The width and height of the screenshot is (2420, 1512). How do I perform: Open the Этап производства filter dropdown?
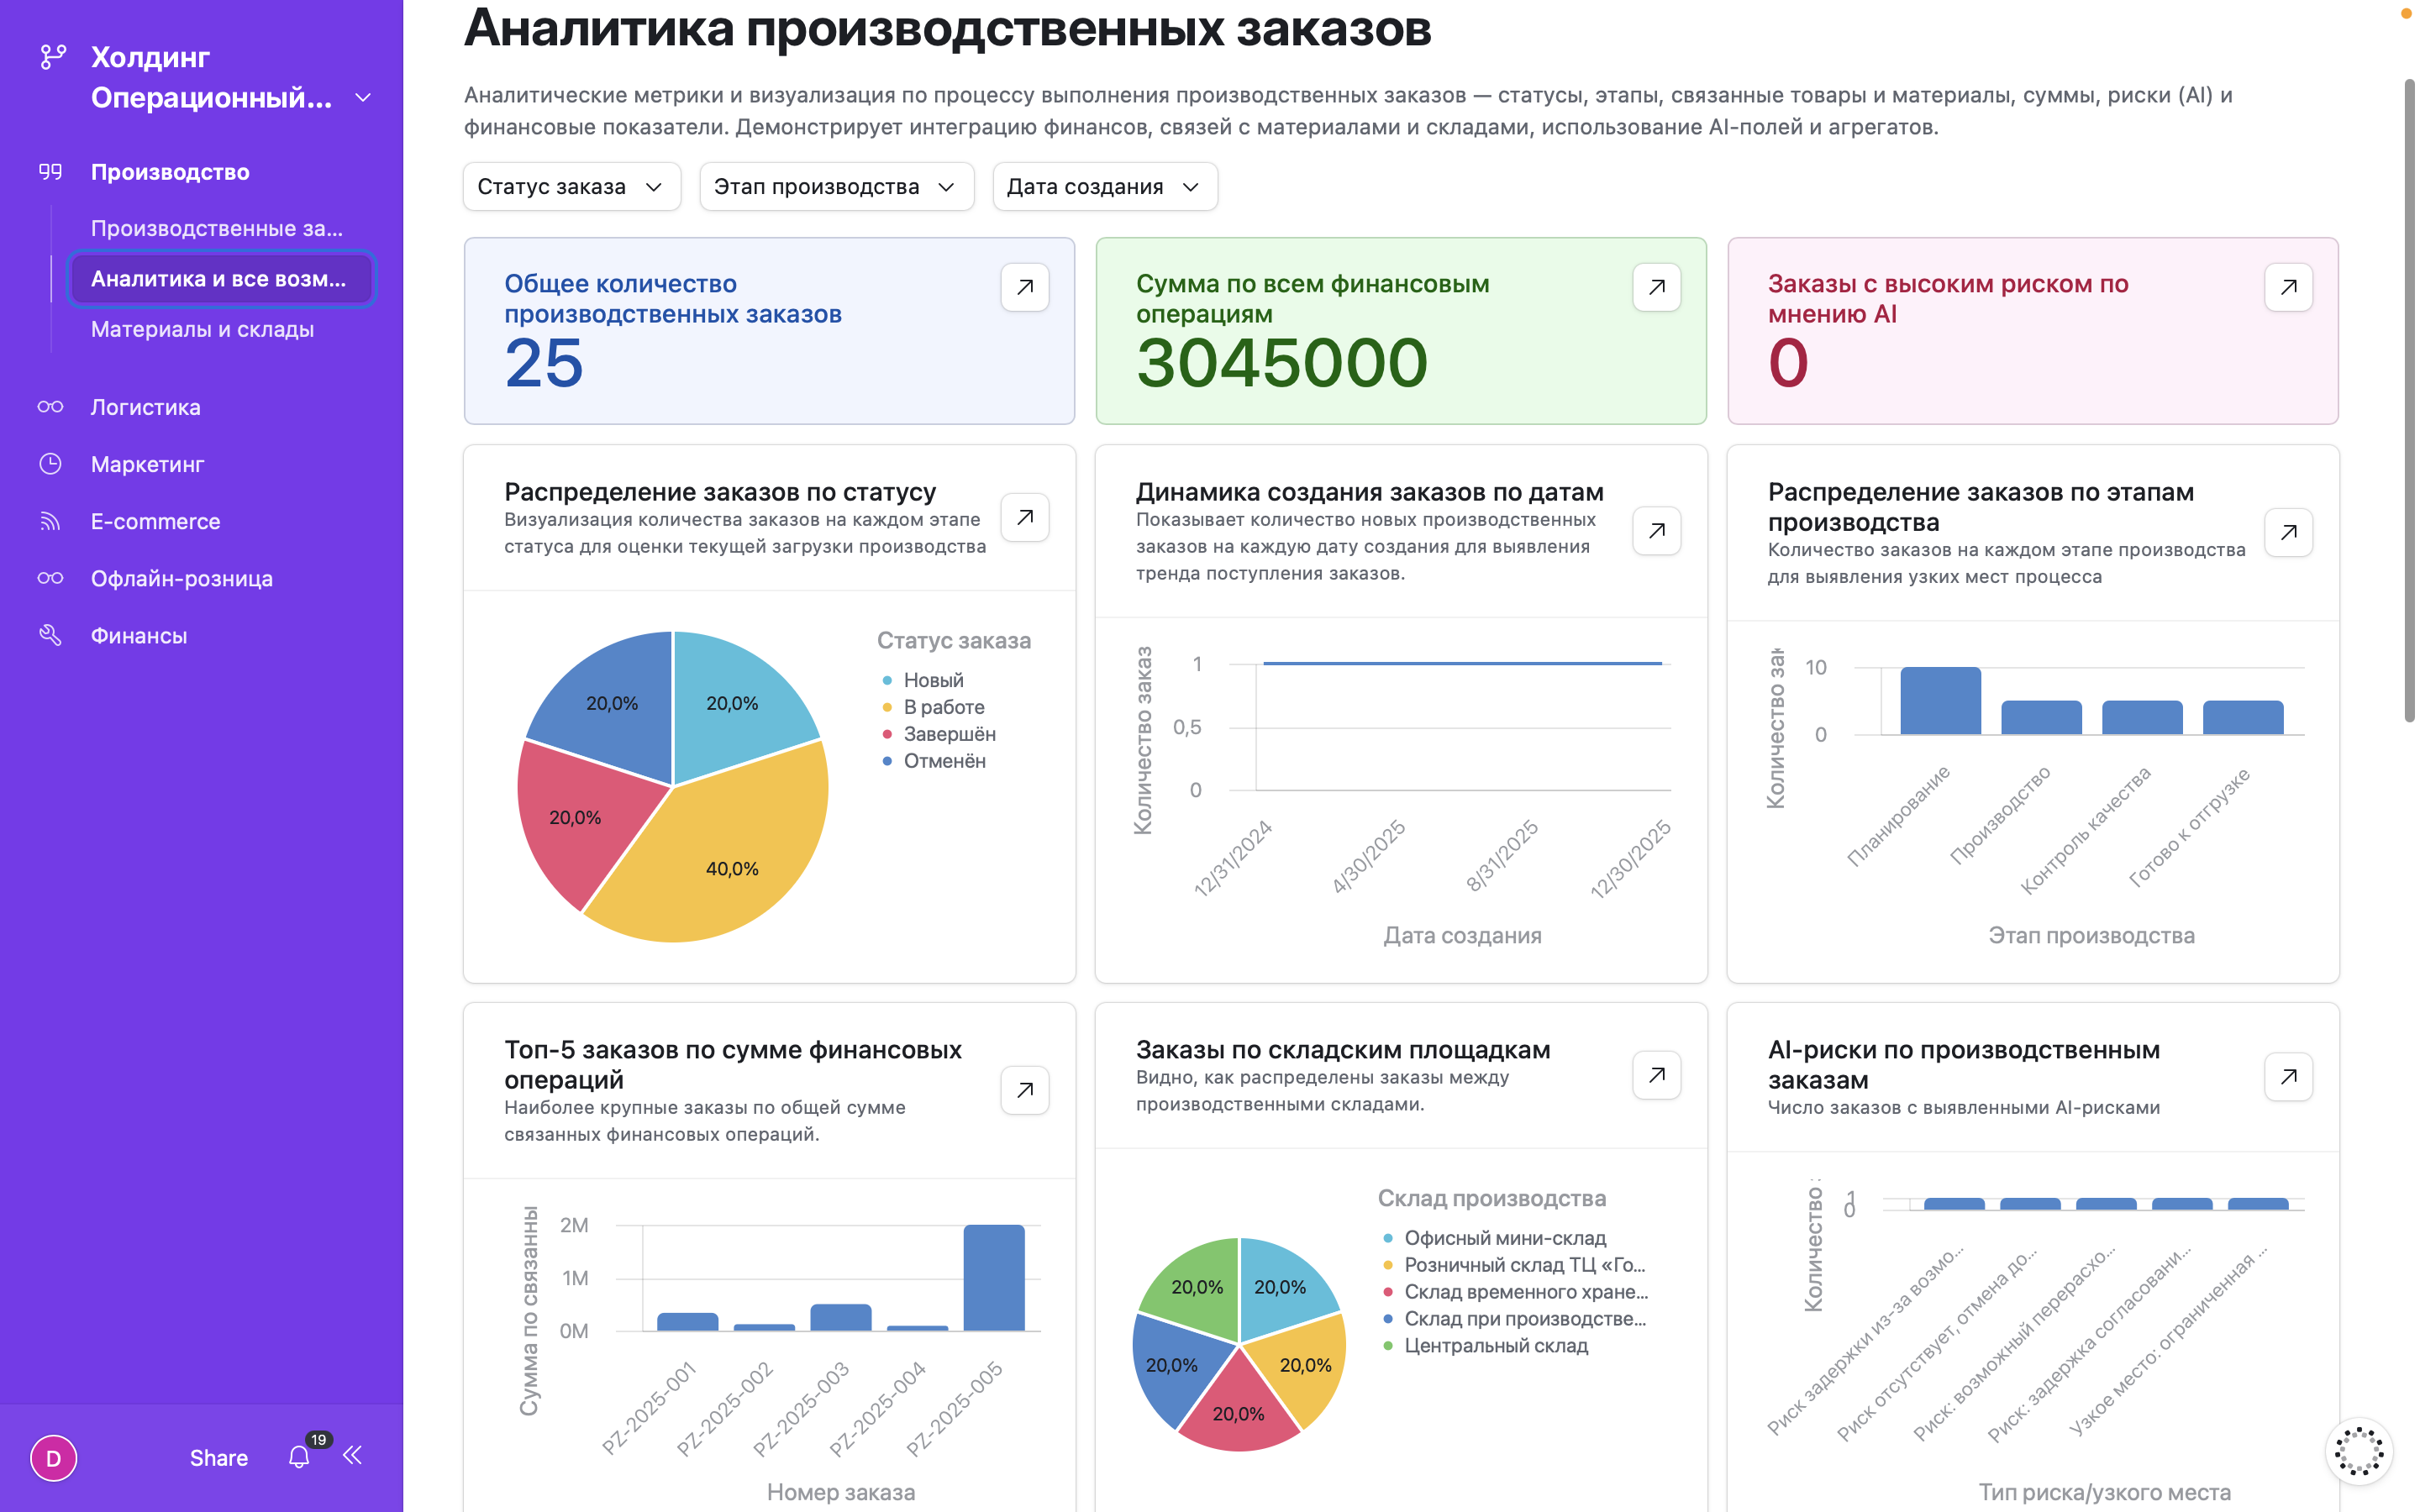[x=836, y=186]
